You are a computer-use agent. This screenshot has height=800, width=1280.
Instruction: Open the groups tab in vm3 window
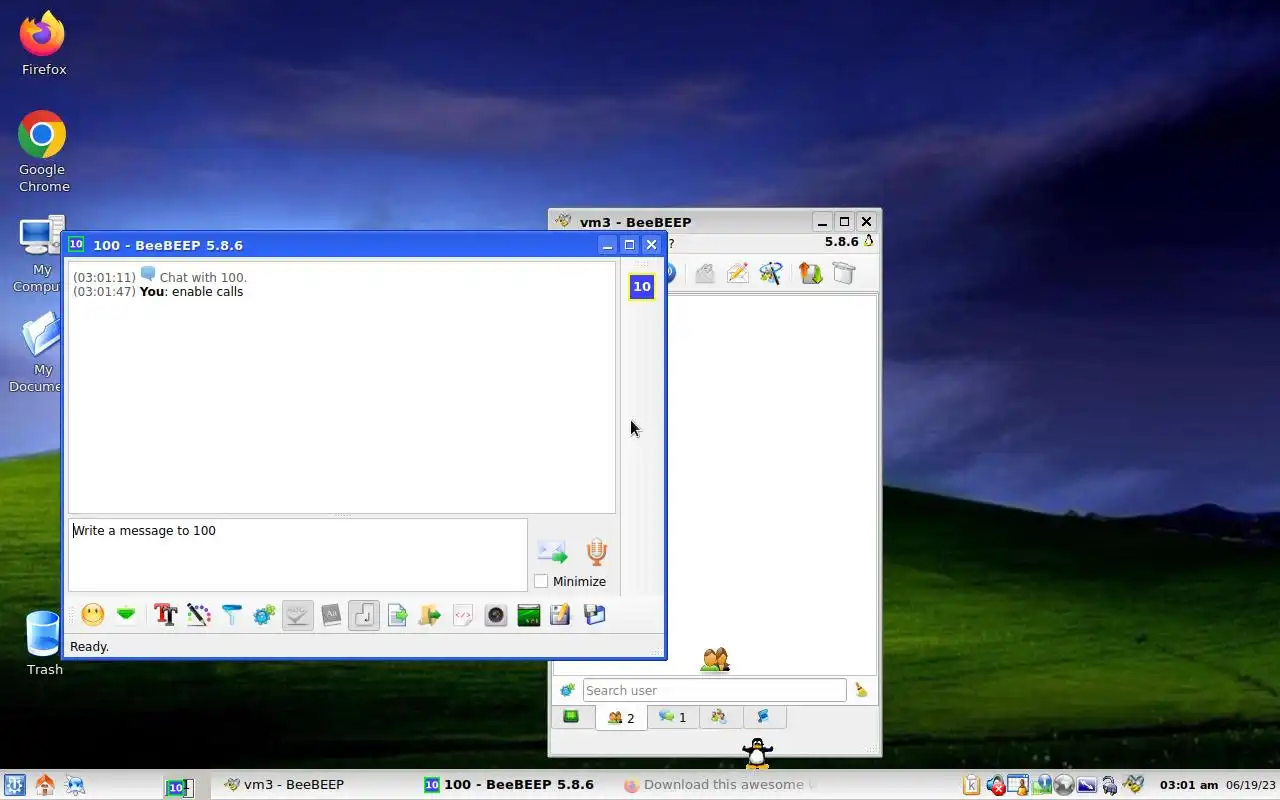point(719,717)
